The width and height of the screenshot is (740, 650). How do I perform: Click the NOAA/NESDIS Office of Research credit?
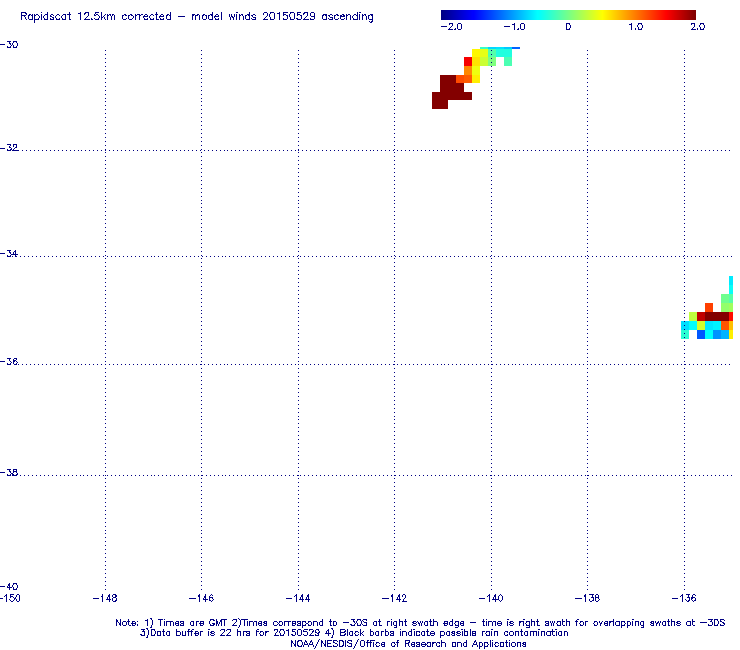(408, 644)
